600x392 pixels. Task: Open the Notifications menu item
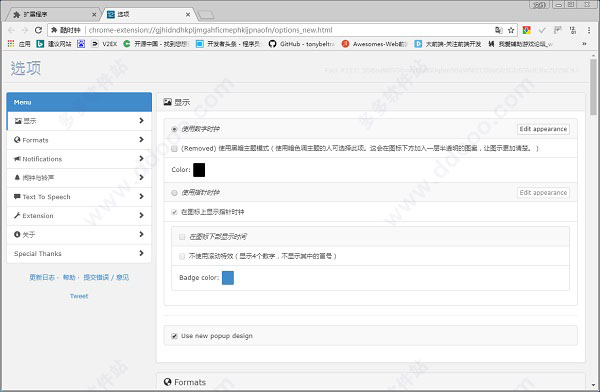tap(79, 159)
